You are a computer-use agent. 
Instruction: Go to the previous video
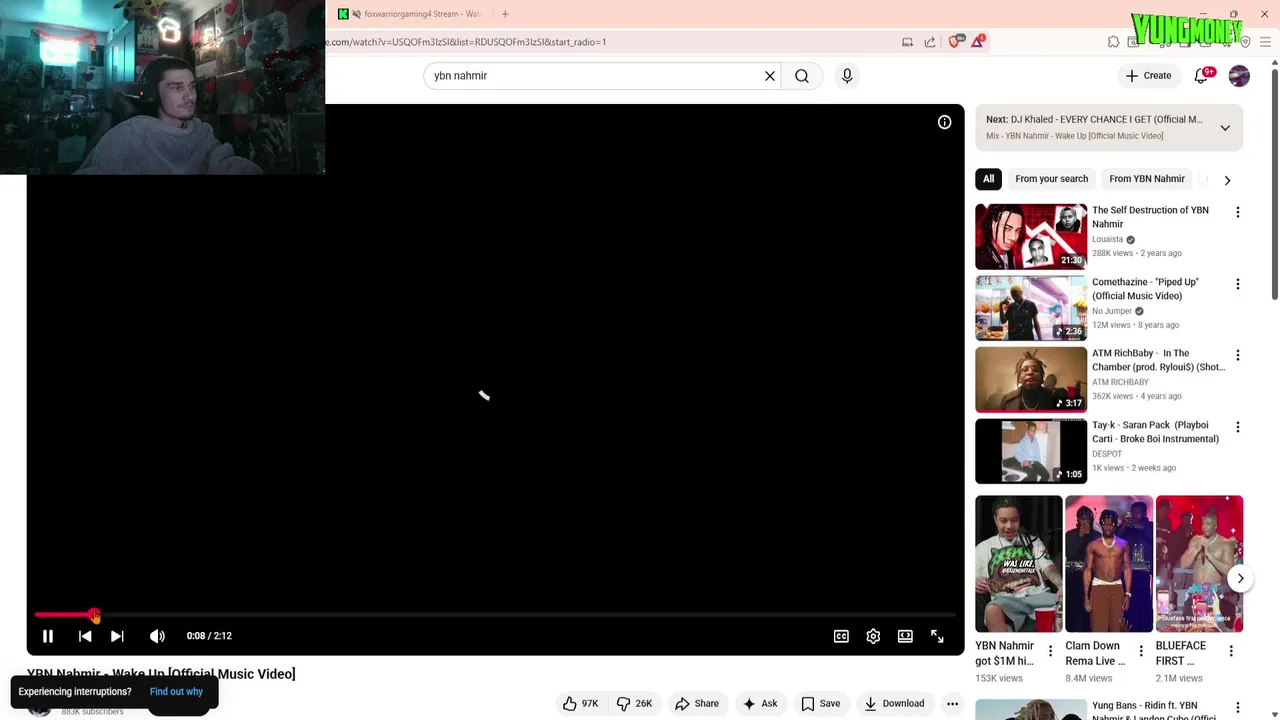point(85,636)
